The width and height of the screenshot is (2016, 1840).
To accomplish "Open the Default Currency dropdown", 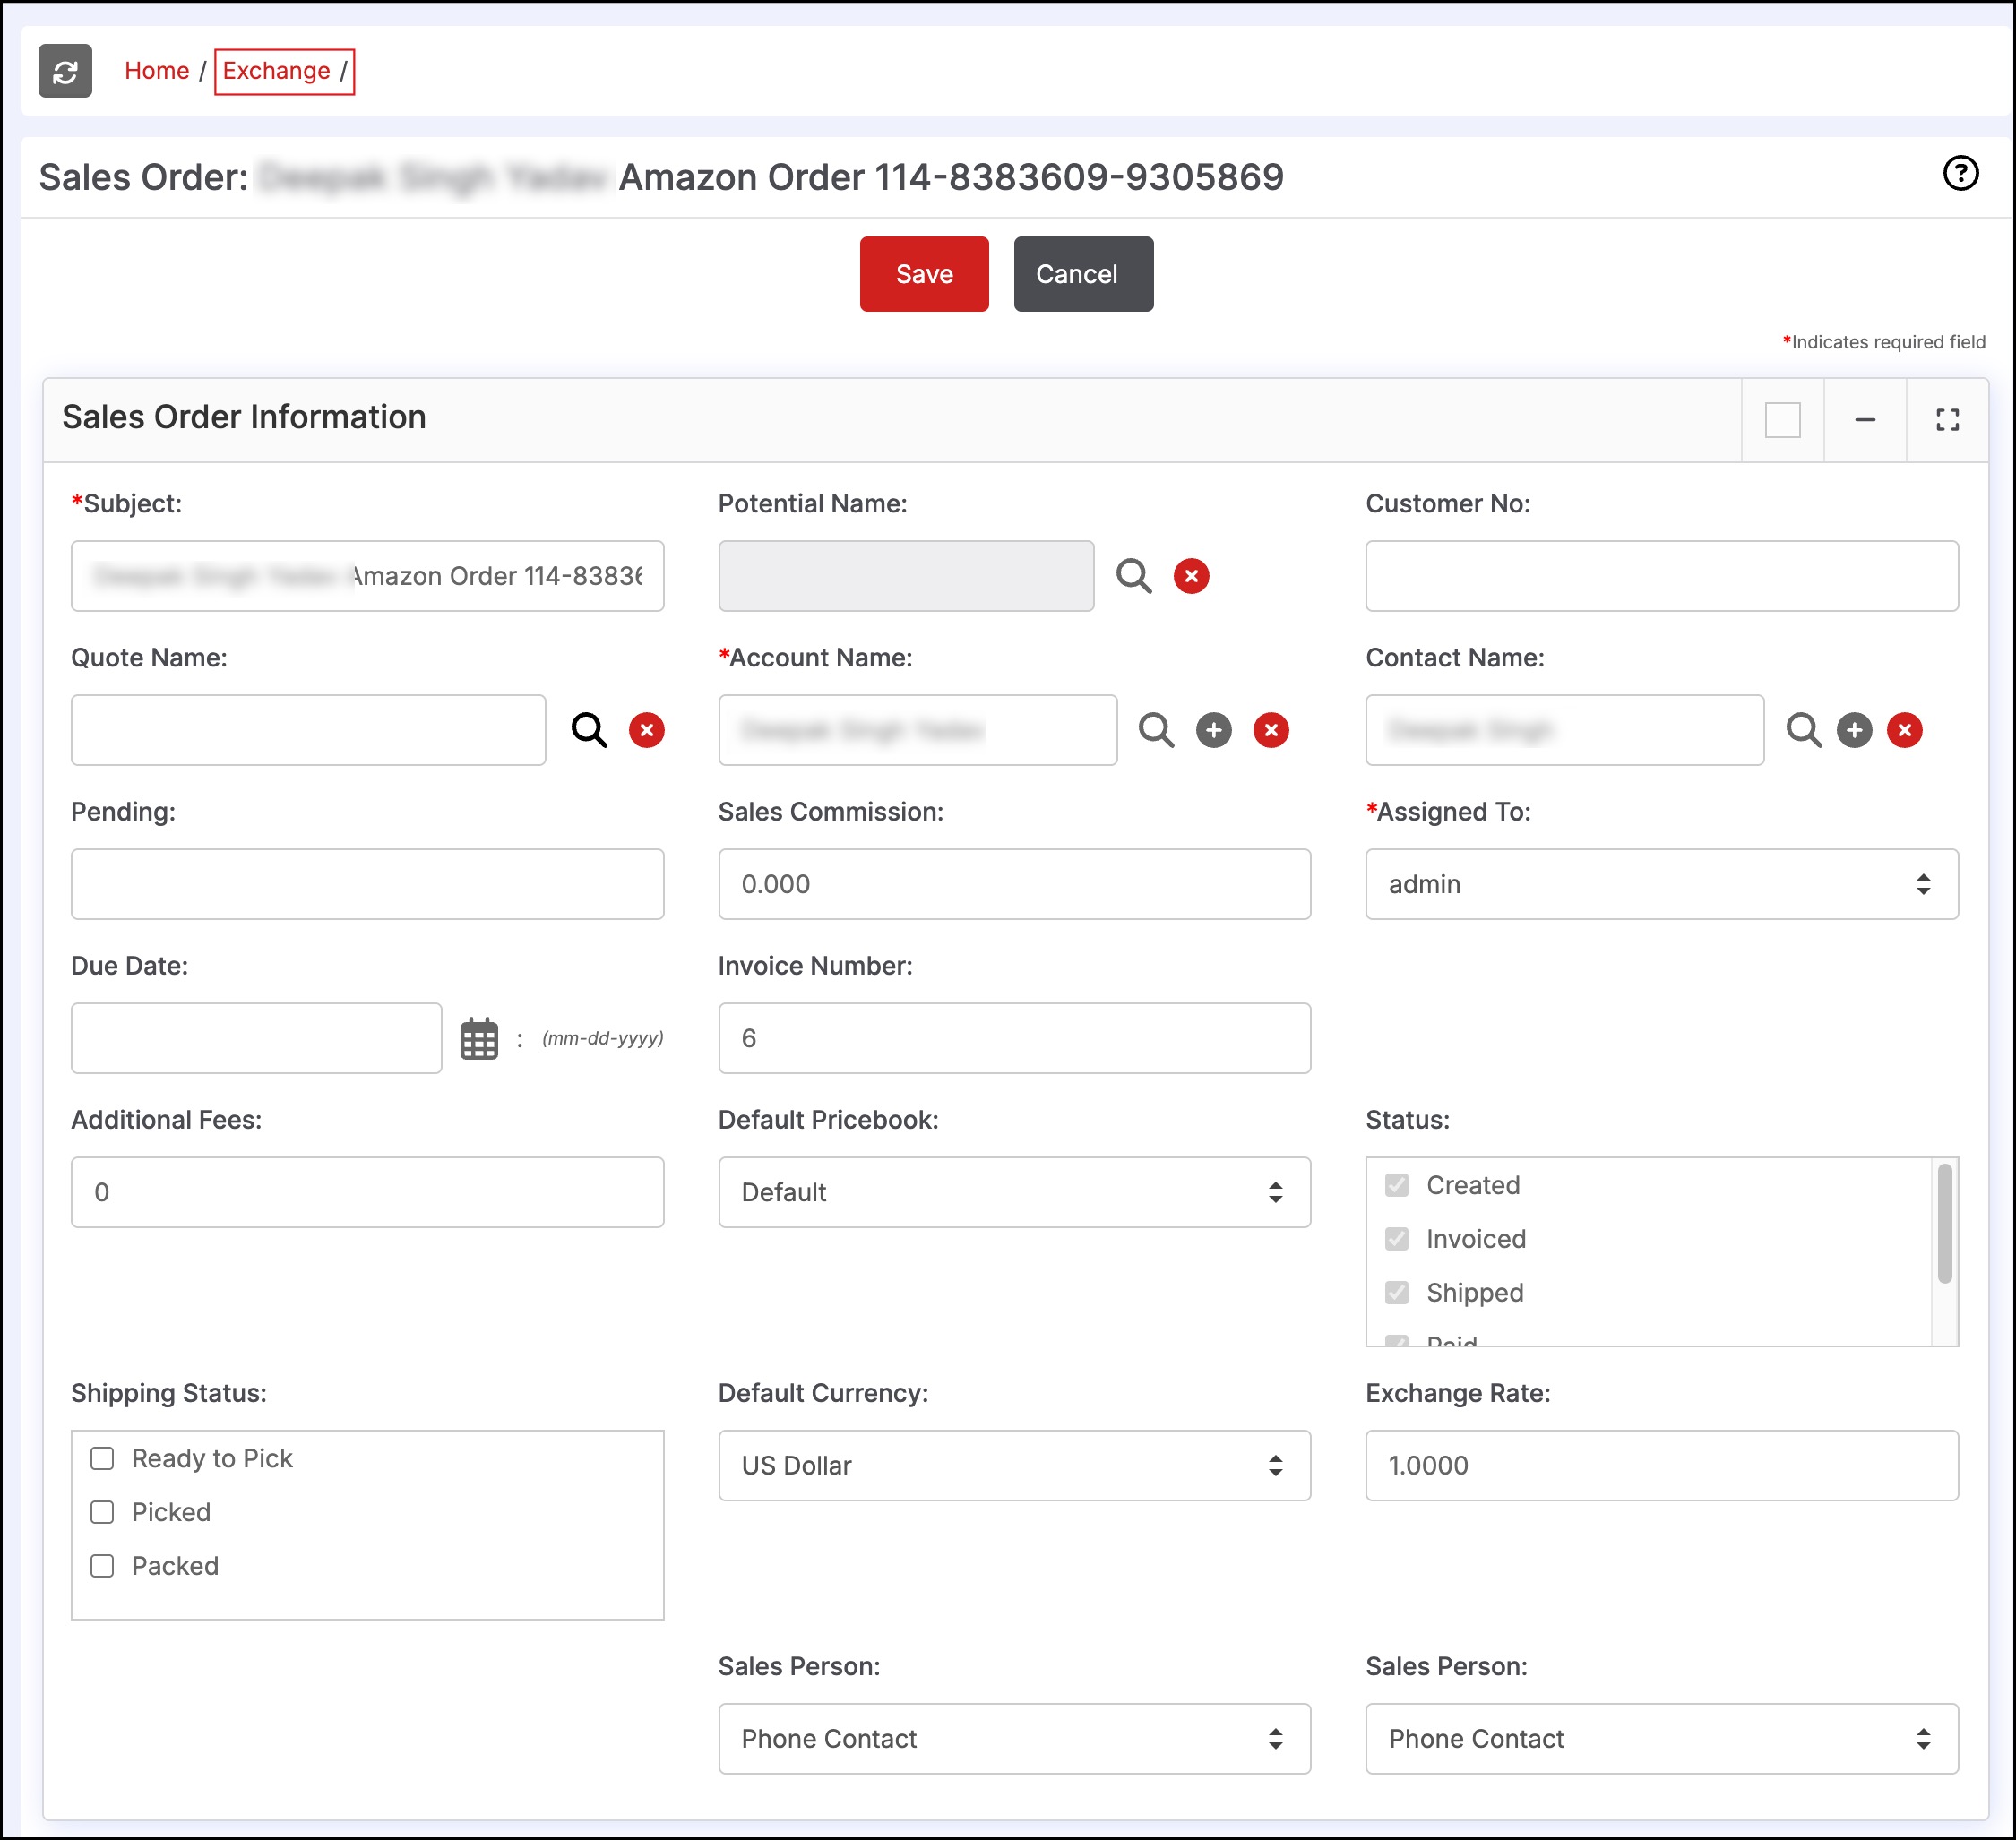I will pyautogui.click(x=1014, y=1466).
